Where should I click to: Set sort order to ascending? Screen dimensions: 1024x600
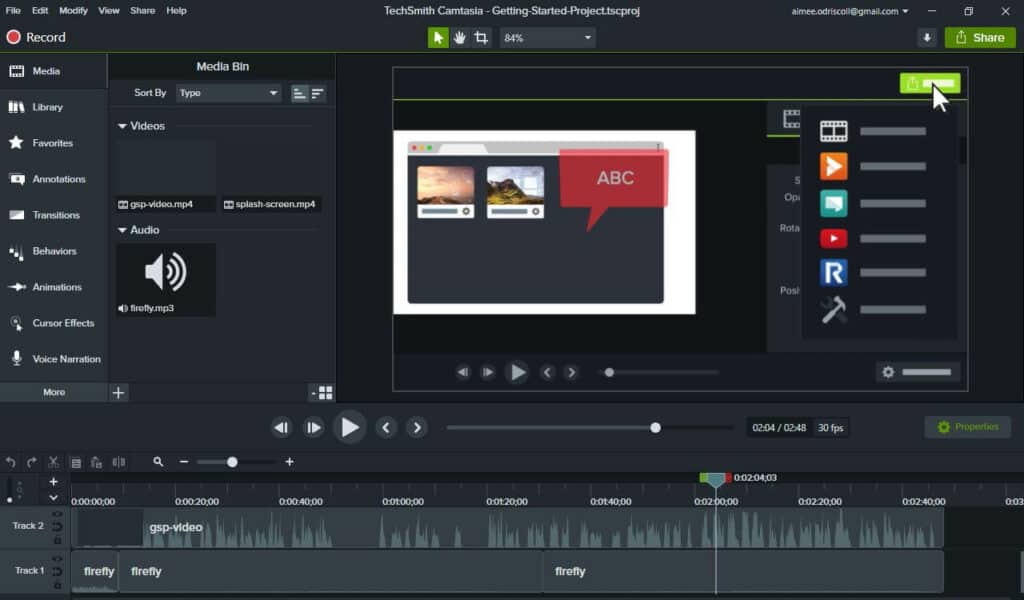click(x=299, y=93)
